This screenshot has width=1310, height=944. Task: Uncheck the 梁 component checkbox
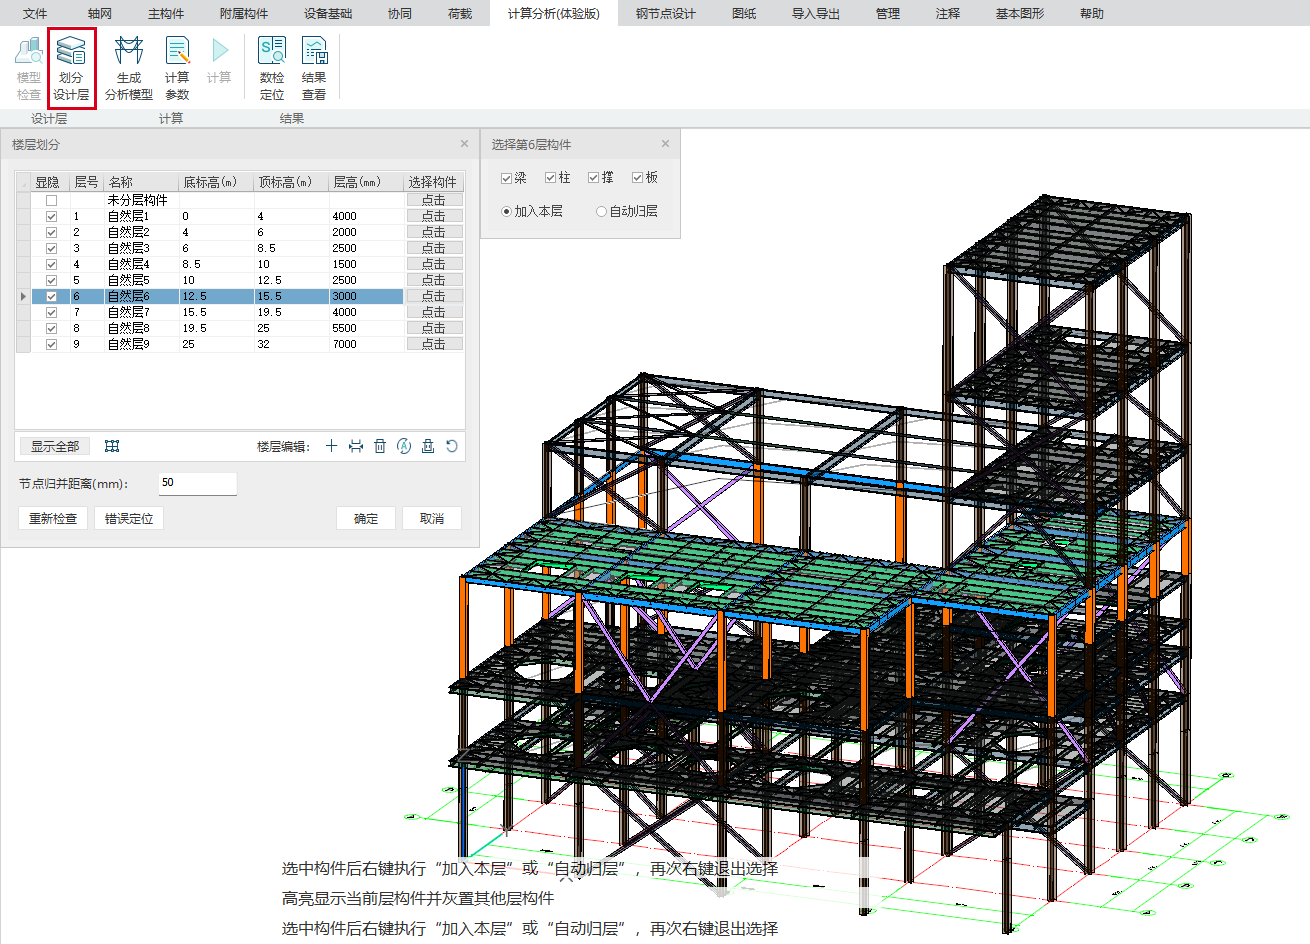[506, 178]
